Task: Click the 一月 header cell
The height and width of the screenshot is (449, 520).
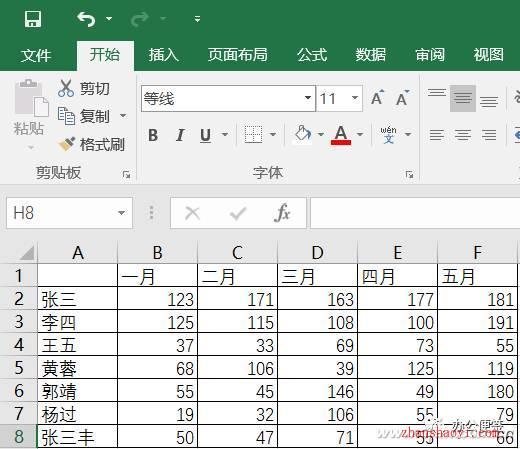Action: pyautogui.click(x=158, y=276)
